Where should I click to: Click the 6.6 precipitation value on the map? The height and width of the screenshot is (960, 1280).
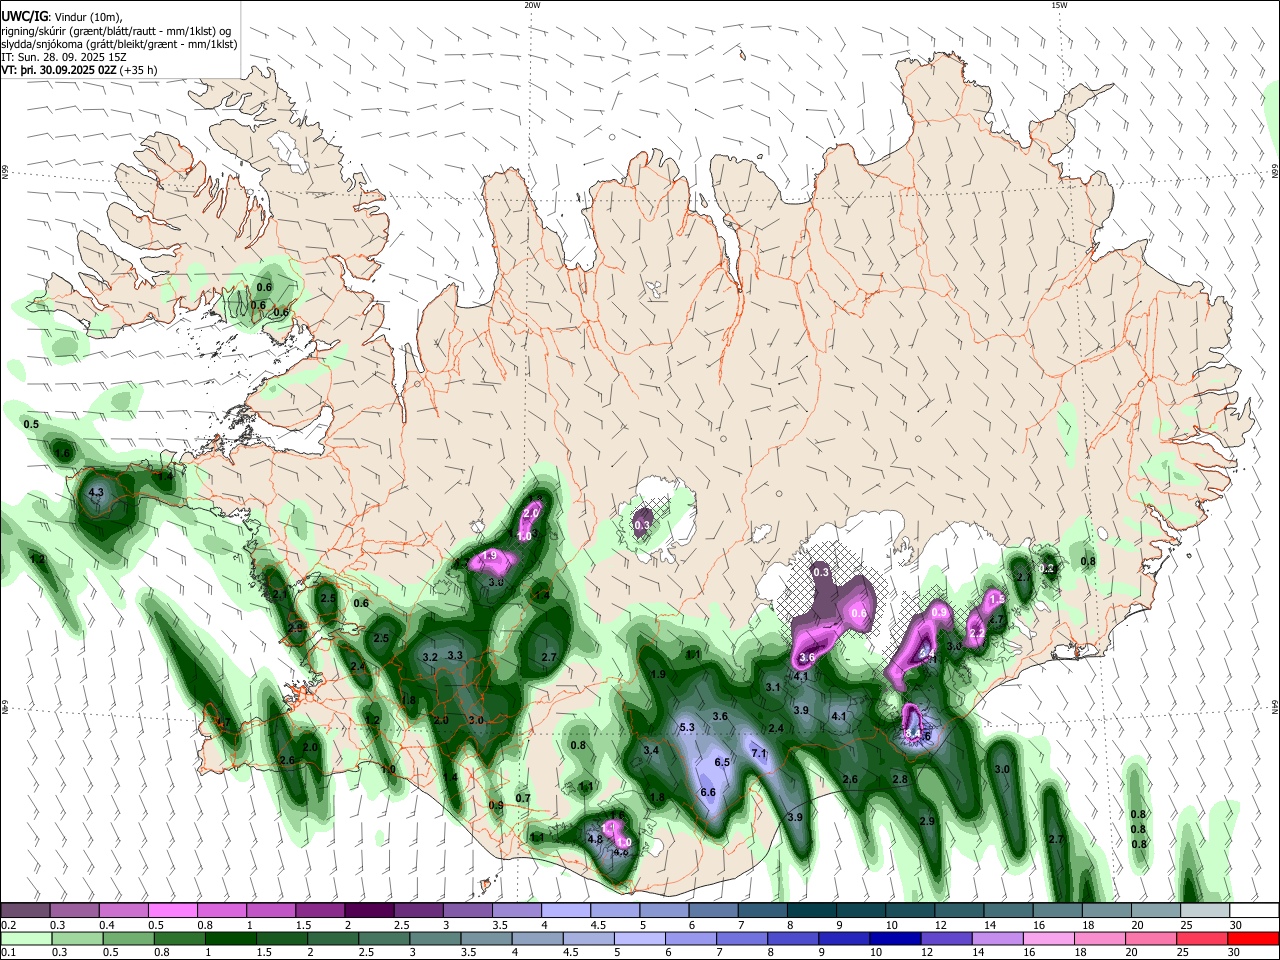(708, 792)
